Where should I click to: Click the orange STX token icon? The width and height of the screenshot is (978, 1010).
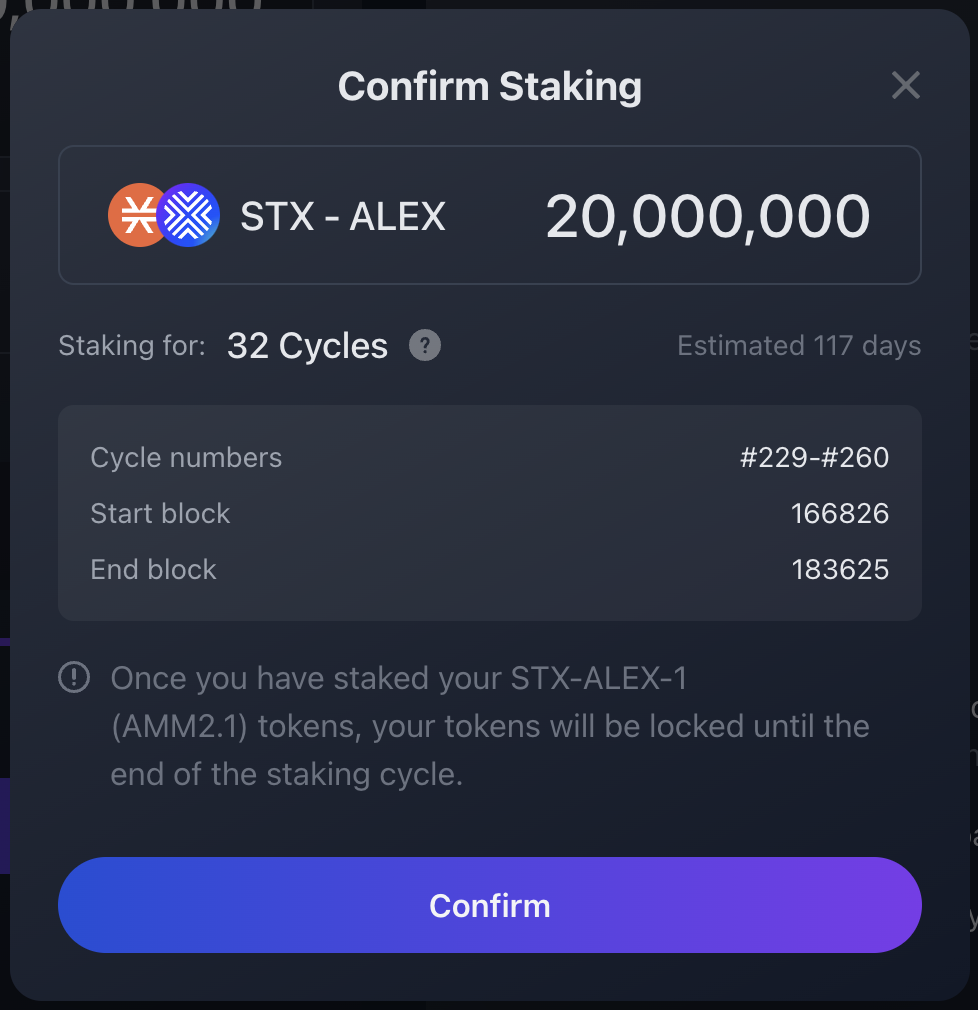pyautogui.click(x=135, y=214)
